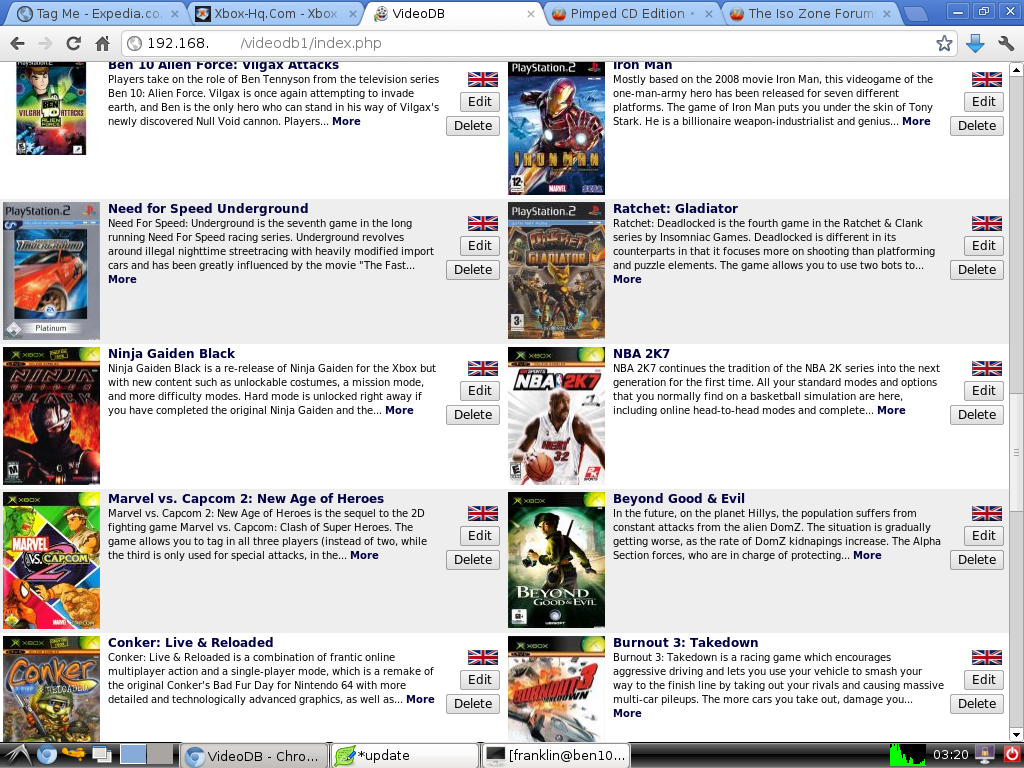Click the UK flag for Iron Man
This screenshot has width=1024, height=768.
click(x=987, y=79)
